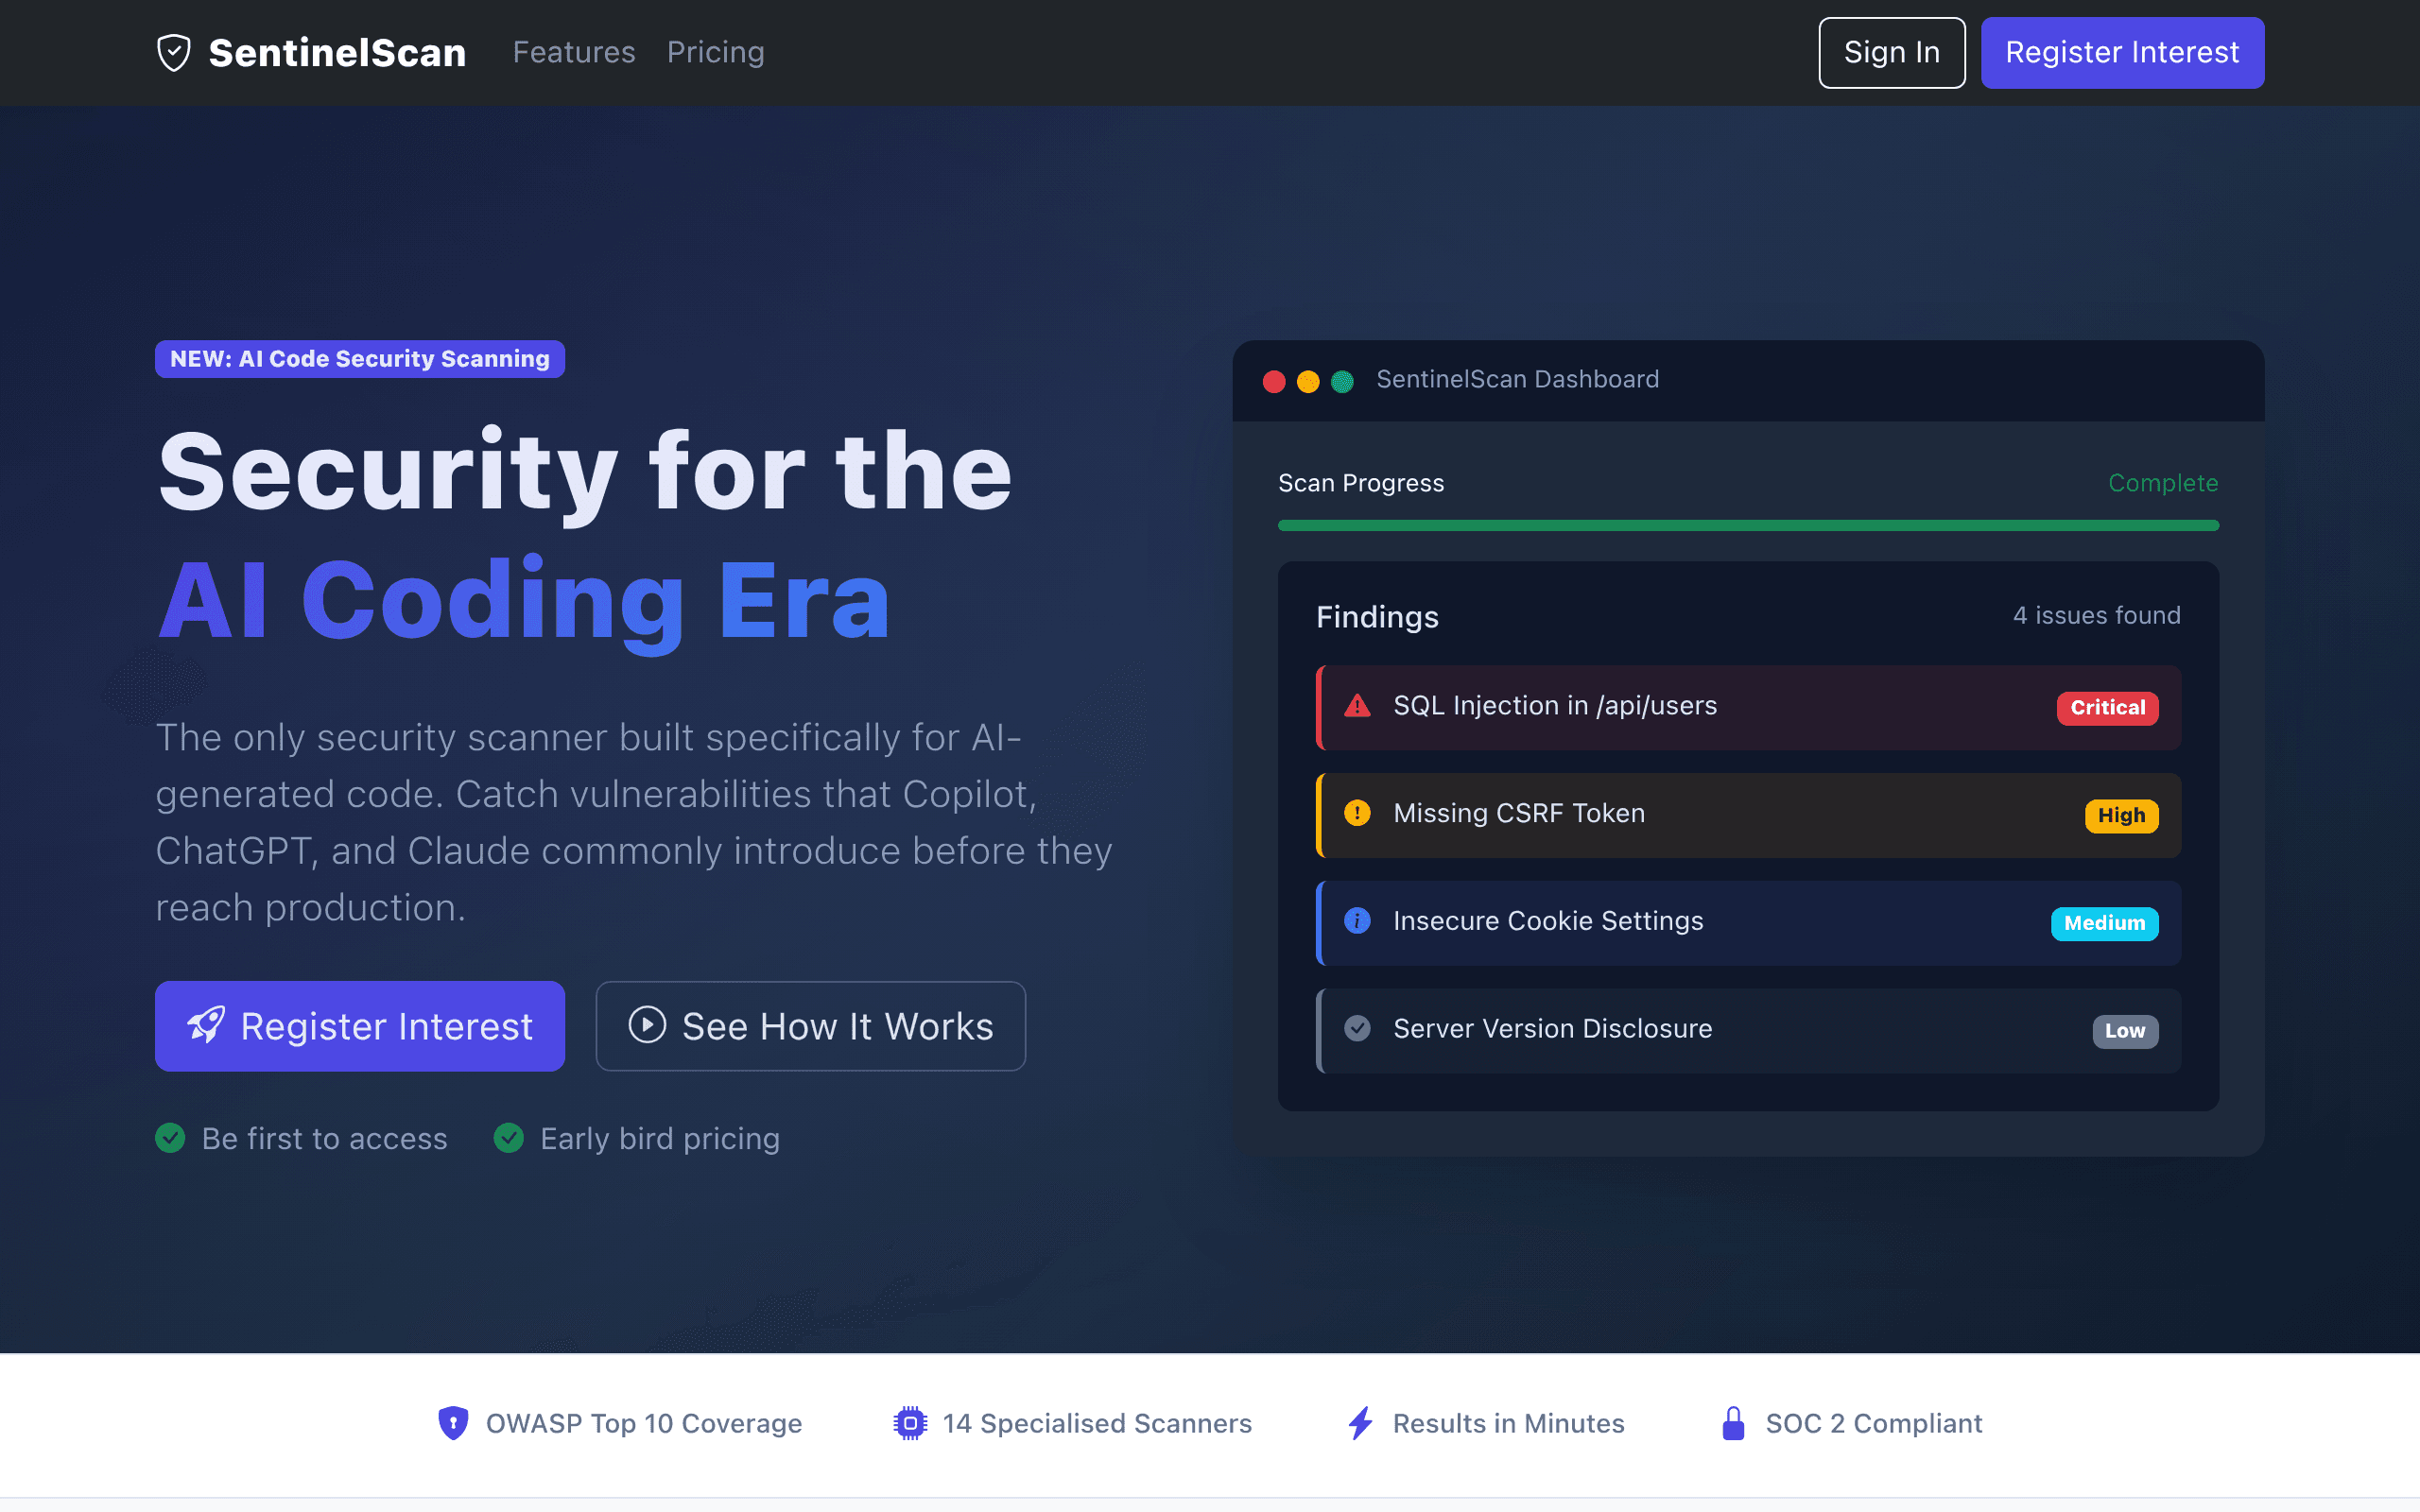Open the Features nav link
The image size is (2420, 1512).
pos(574,52)
